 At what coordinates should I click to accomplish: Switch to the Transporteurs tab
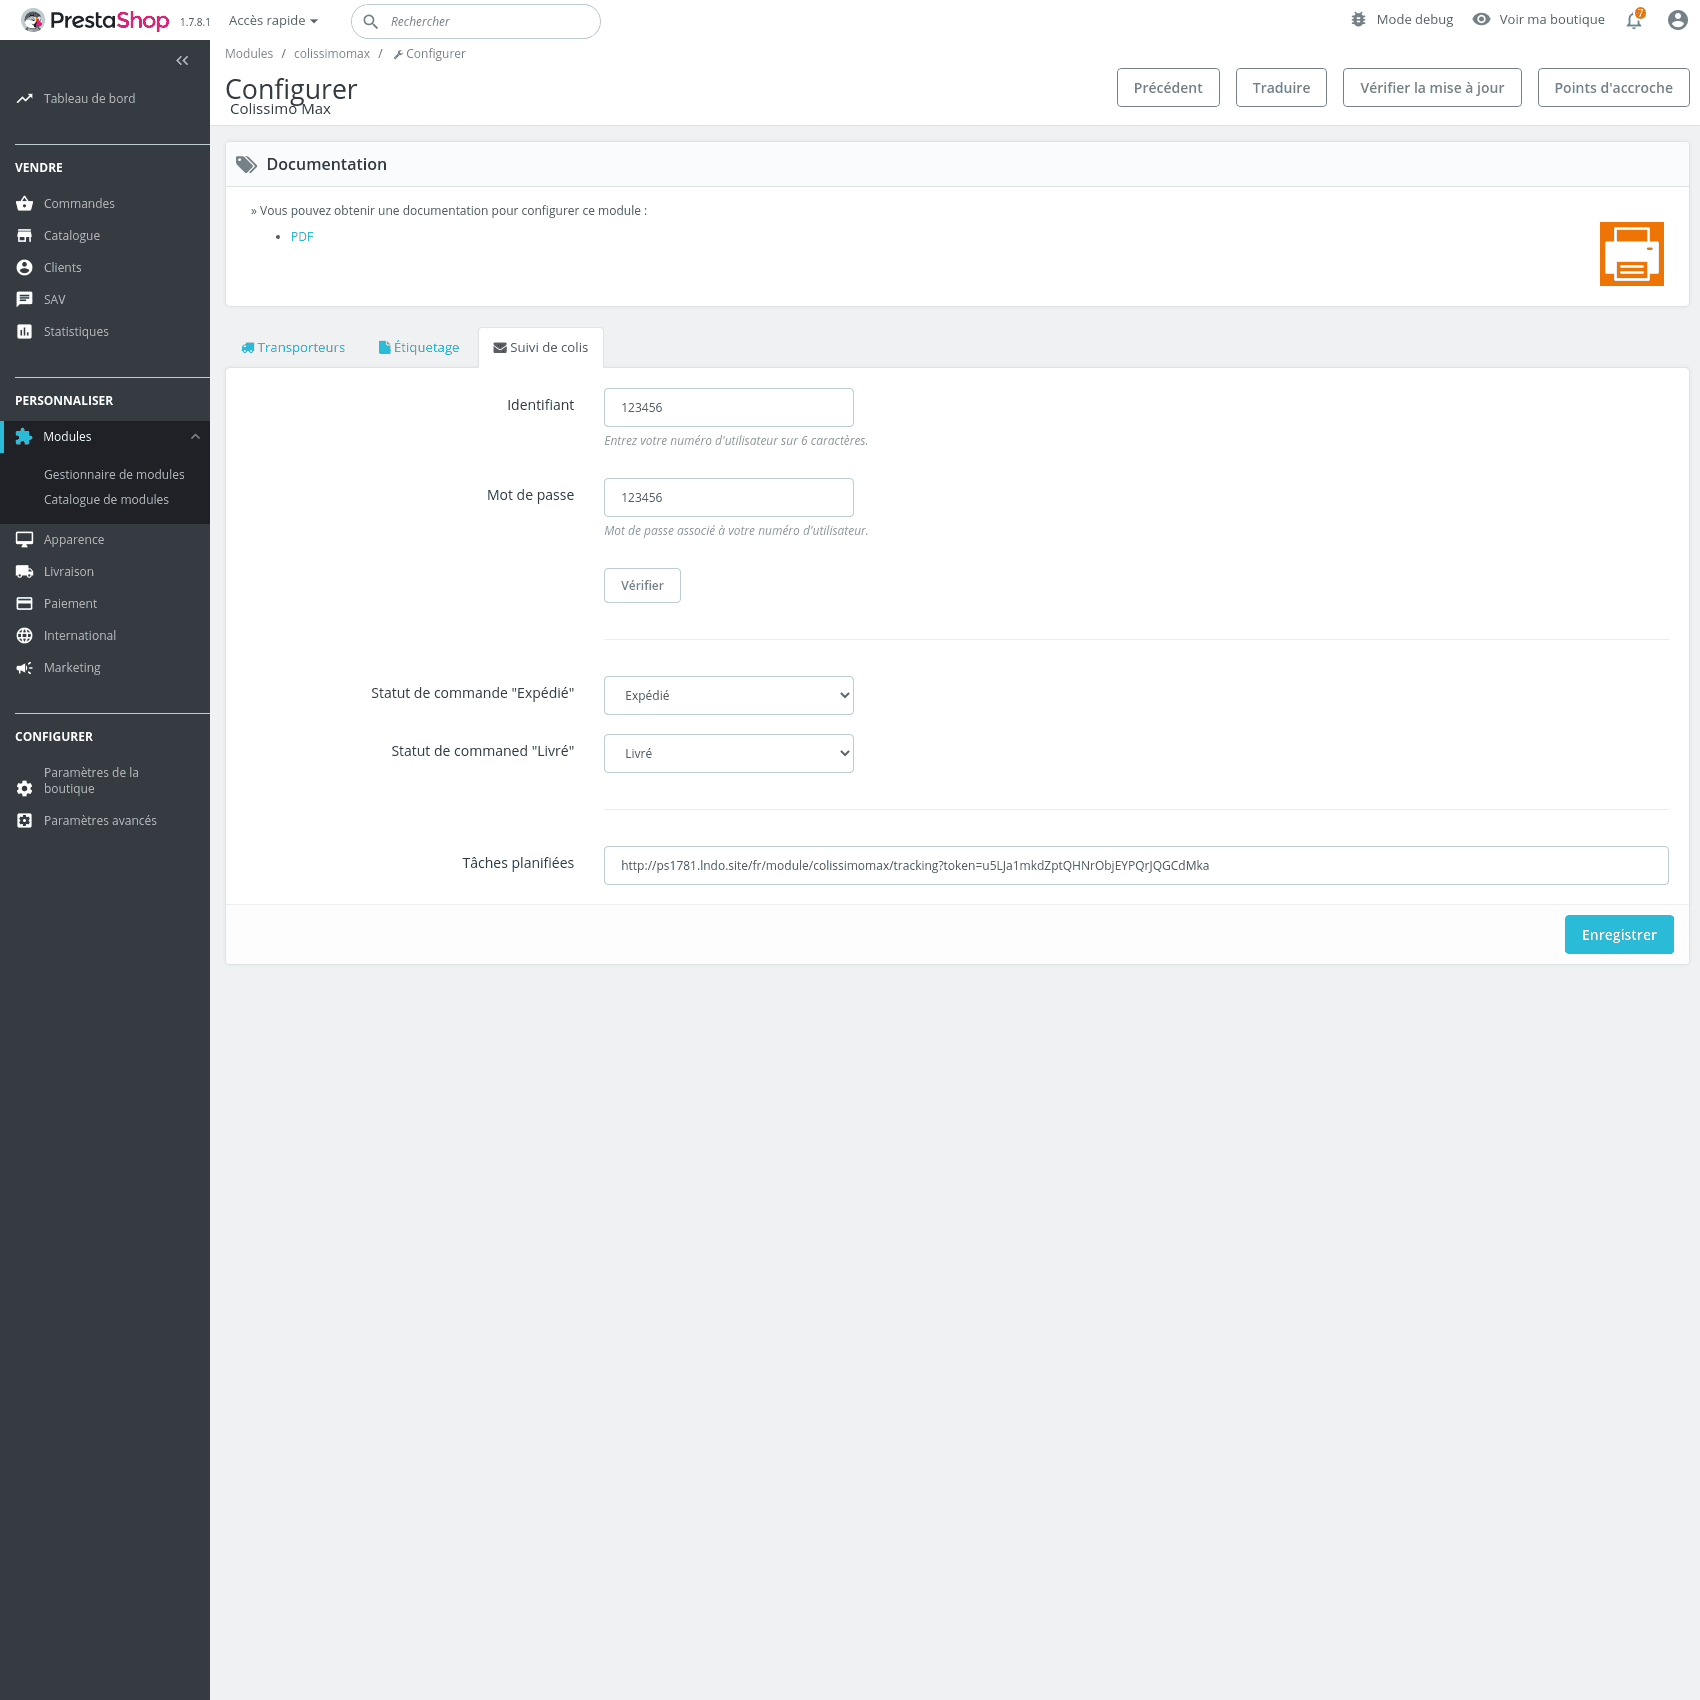(293, 347)
